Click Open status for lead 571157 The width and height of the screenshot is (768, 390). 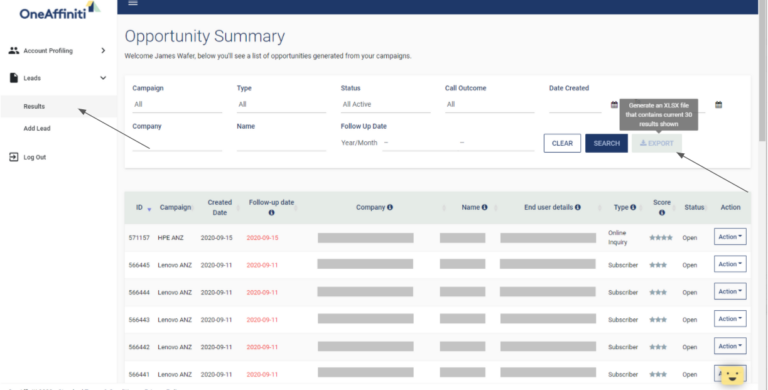pos(690,238)
